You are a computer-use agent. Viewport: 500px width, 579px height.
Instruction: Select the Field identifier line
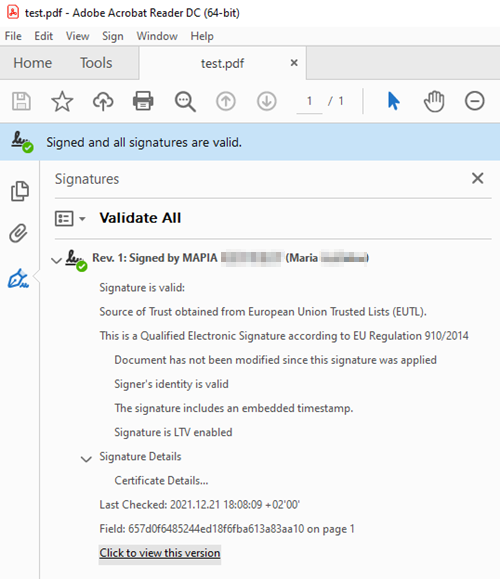227,529
